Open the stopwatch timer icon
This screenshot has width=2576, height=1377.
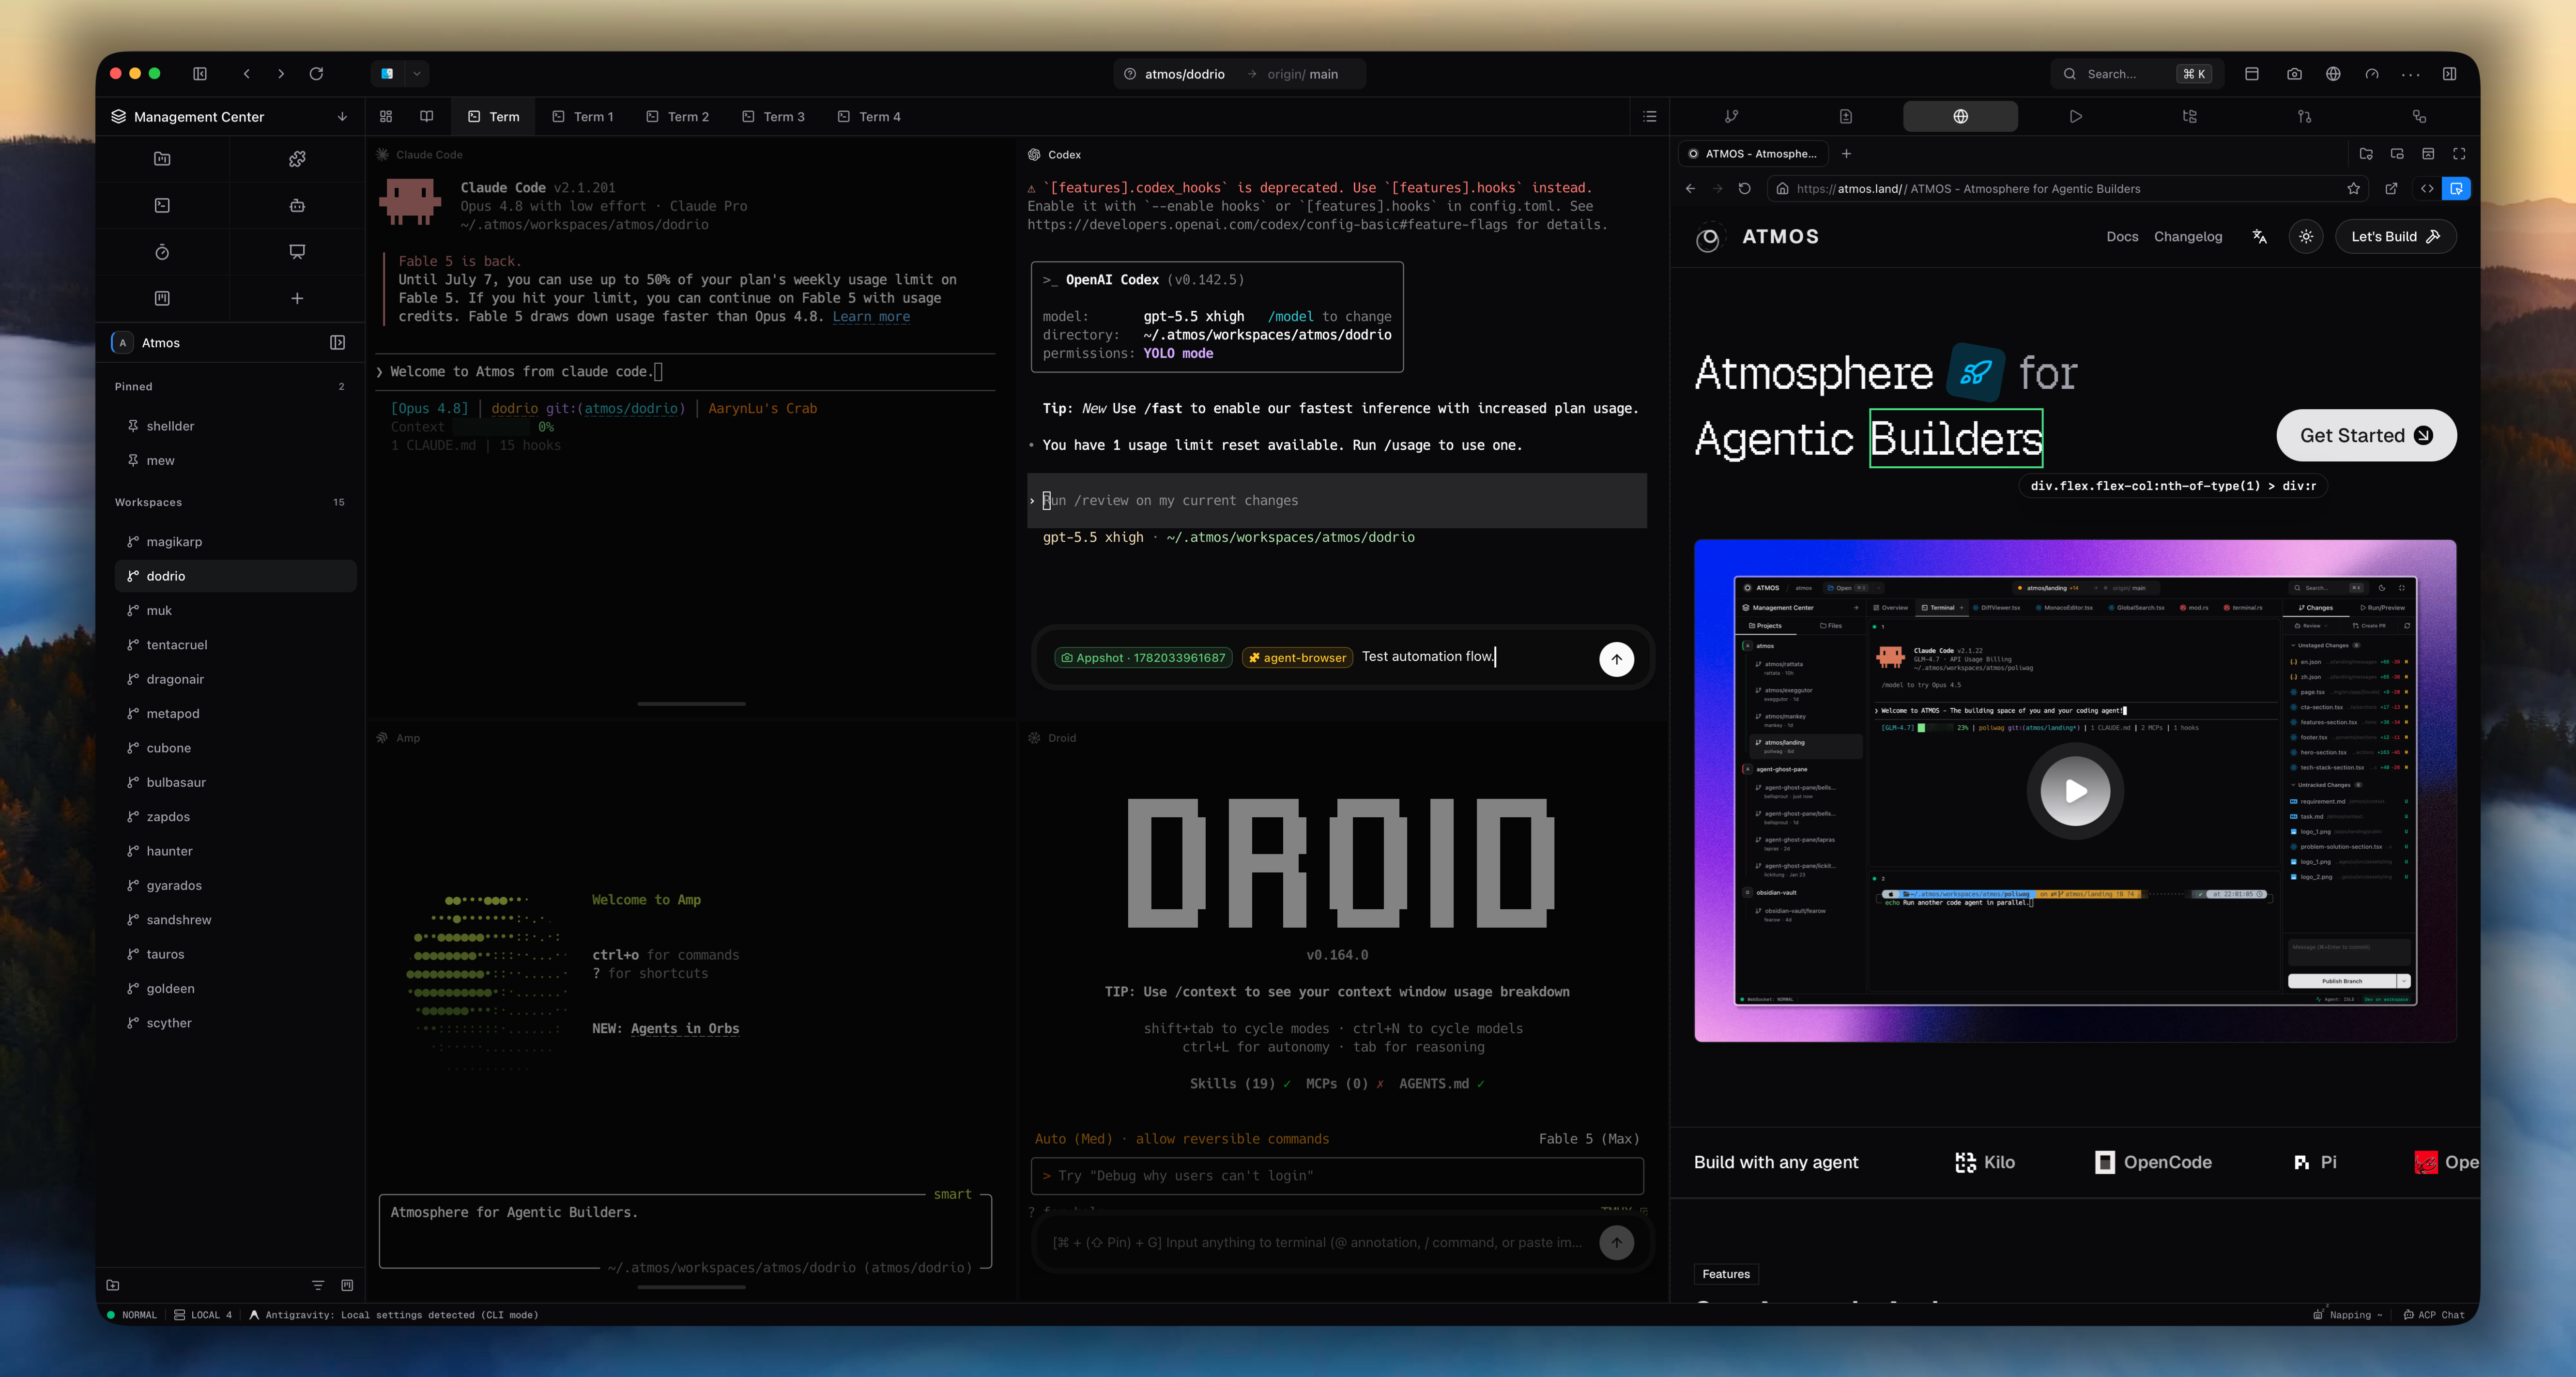click(x=162, y=252)
